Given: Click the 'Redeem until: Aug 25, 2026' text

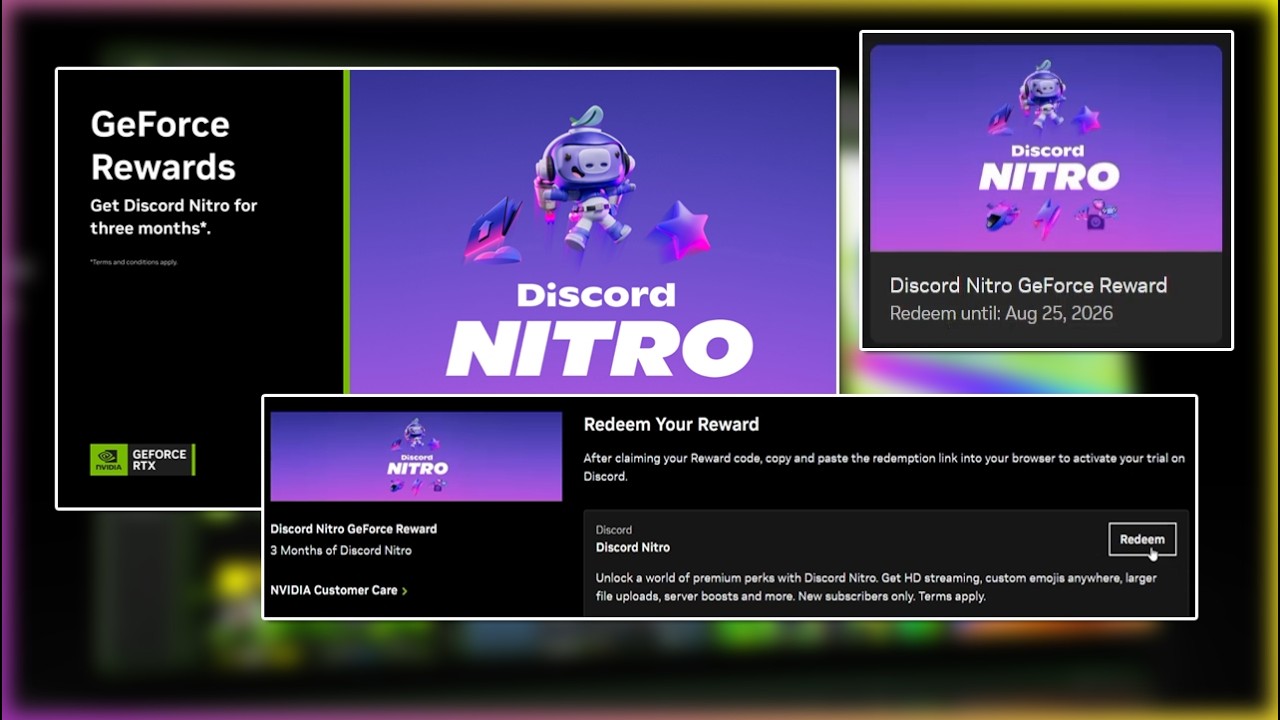Looking at the screenshot, I should [1001, 313].
